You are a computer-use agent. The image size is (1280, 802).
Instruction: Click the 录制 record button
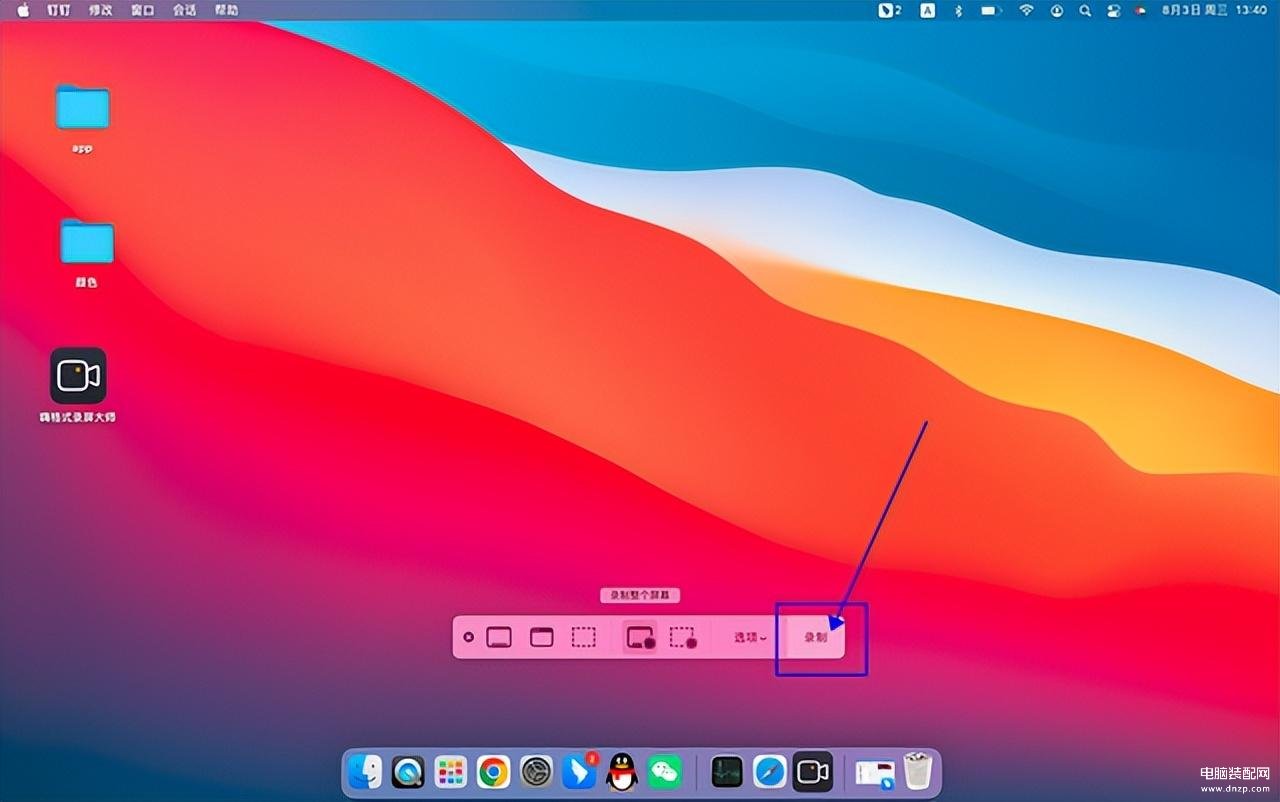pyautogui.click(x=816, y=637)
